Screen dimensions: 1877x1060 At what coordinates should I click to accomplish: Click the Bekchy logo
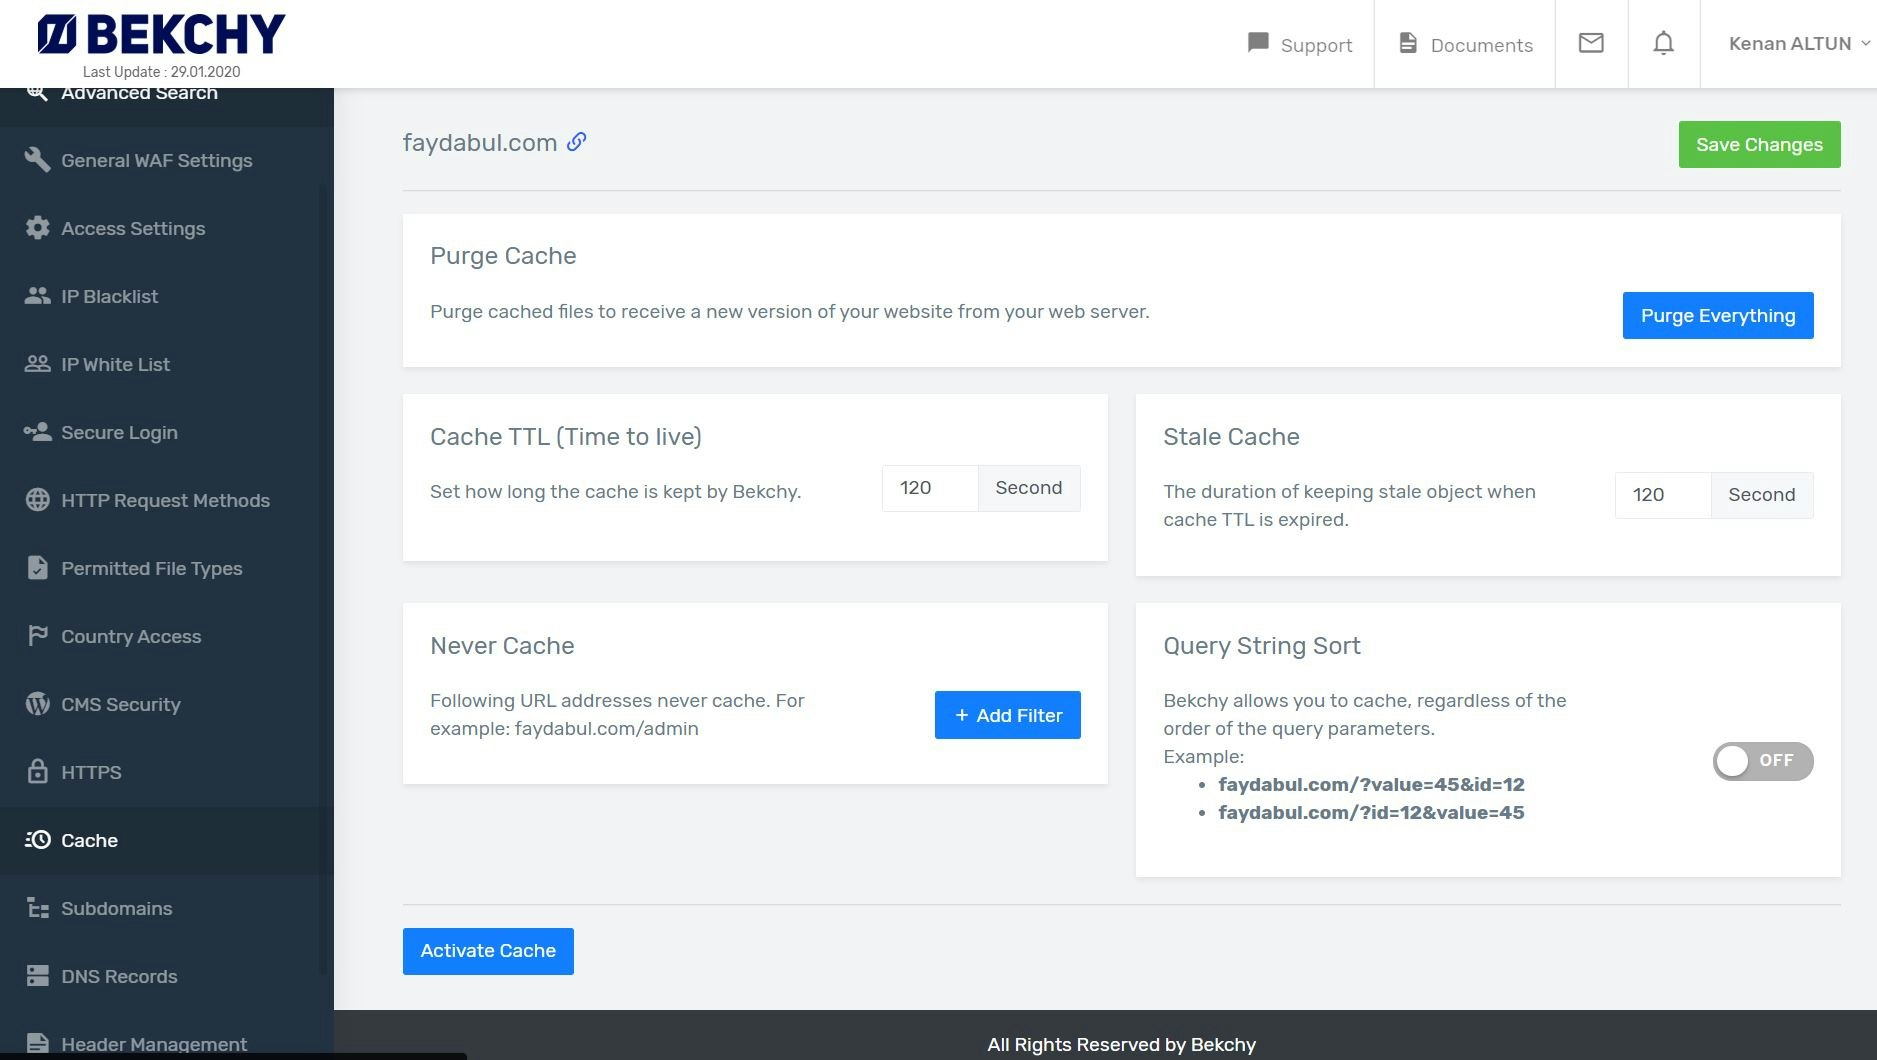161,34
